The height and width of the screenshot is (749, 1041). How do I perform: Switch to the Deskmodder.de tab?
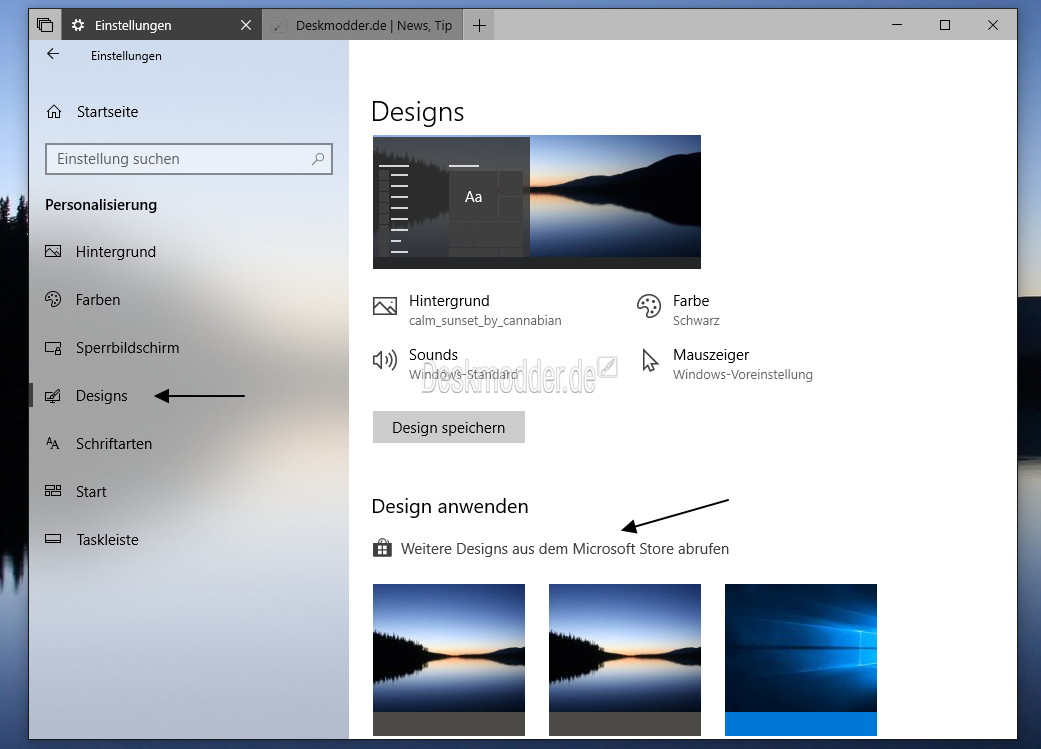coord(362,25)
